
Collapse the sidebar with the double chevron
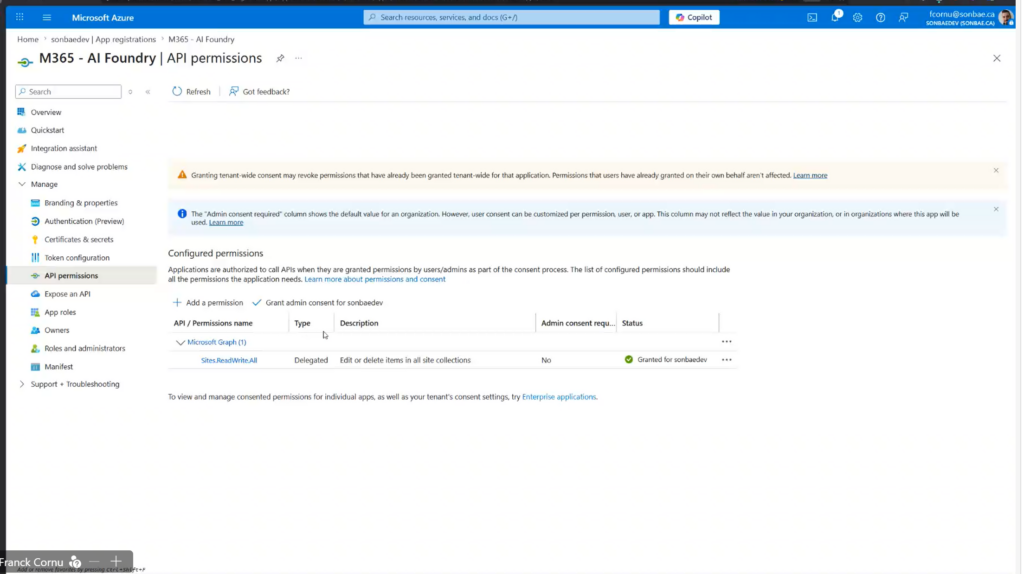(x=148, y=92)
